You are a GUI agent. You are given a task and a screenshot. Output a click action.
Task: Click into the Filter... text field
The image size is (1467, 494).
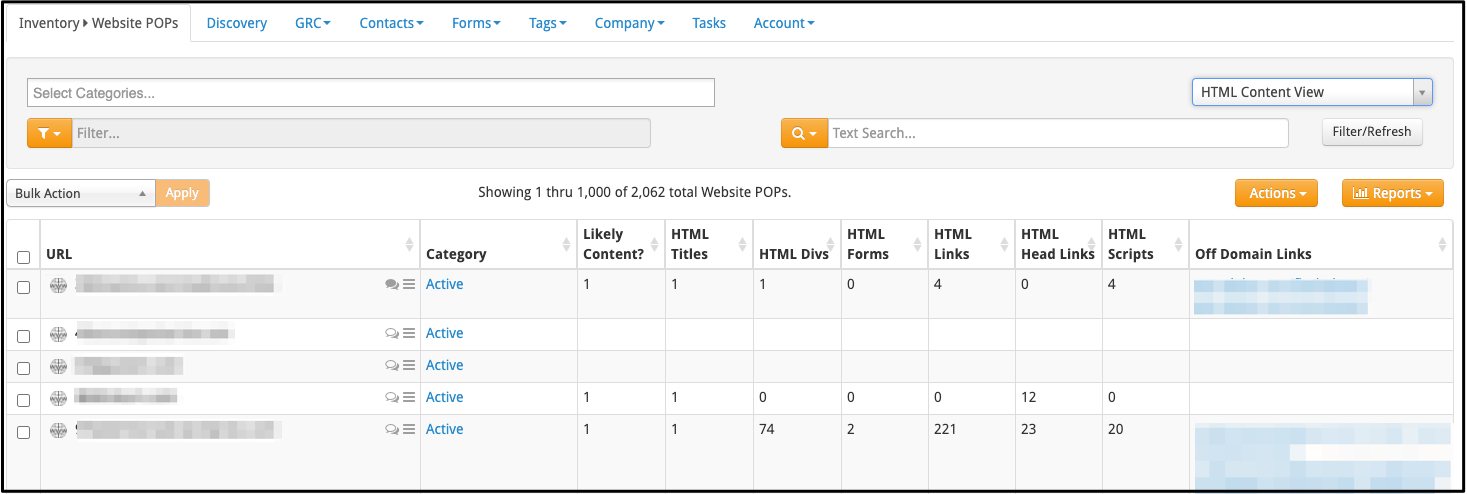point(361,133)
